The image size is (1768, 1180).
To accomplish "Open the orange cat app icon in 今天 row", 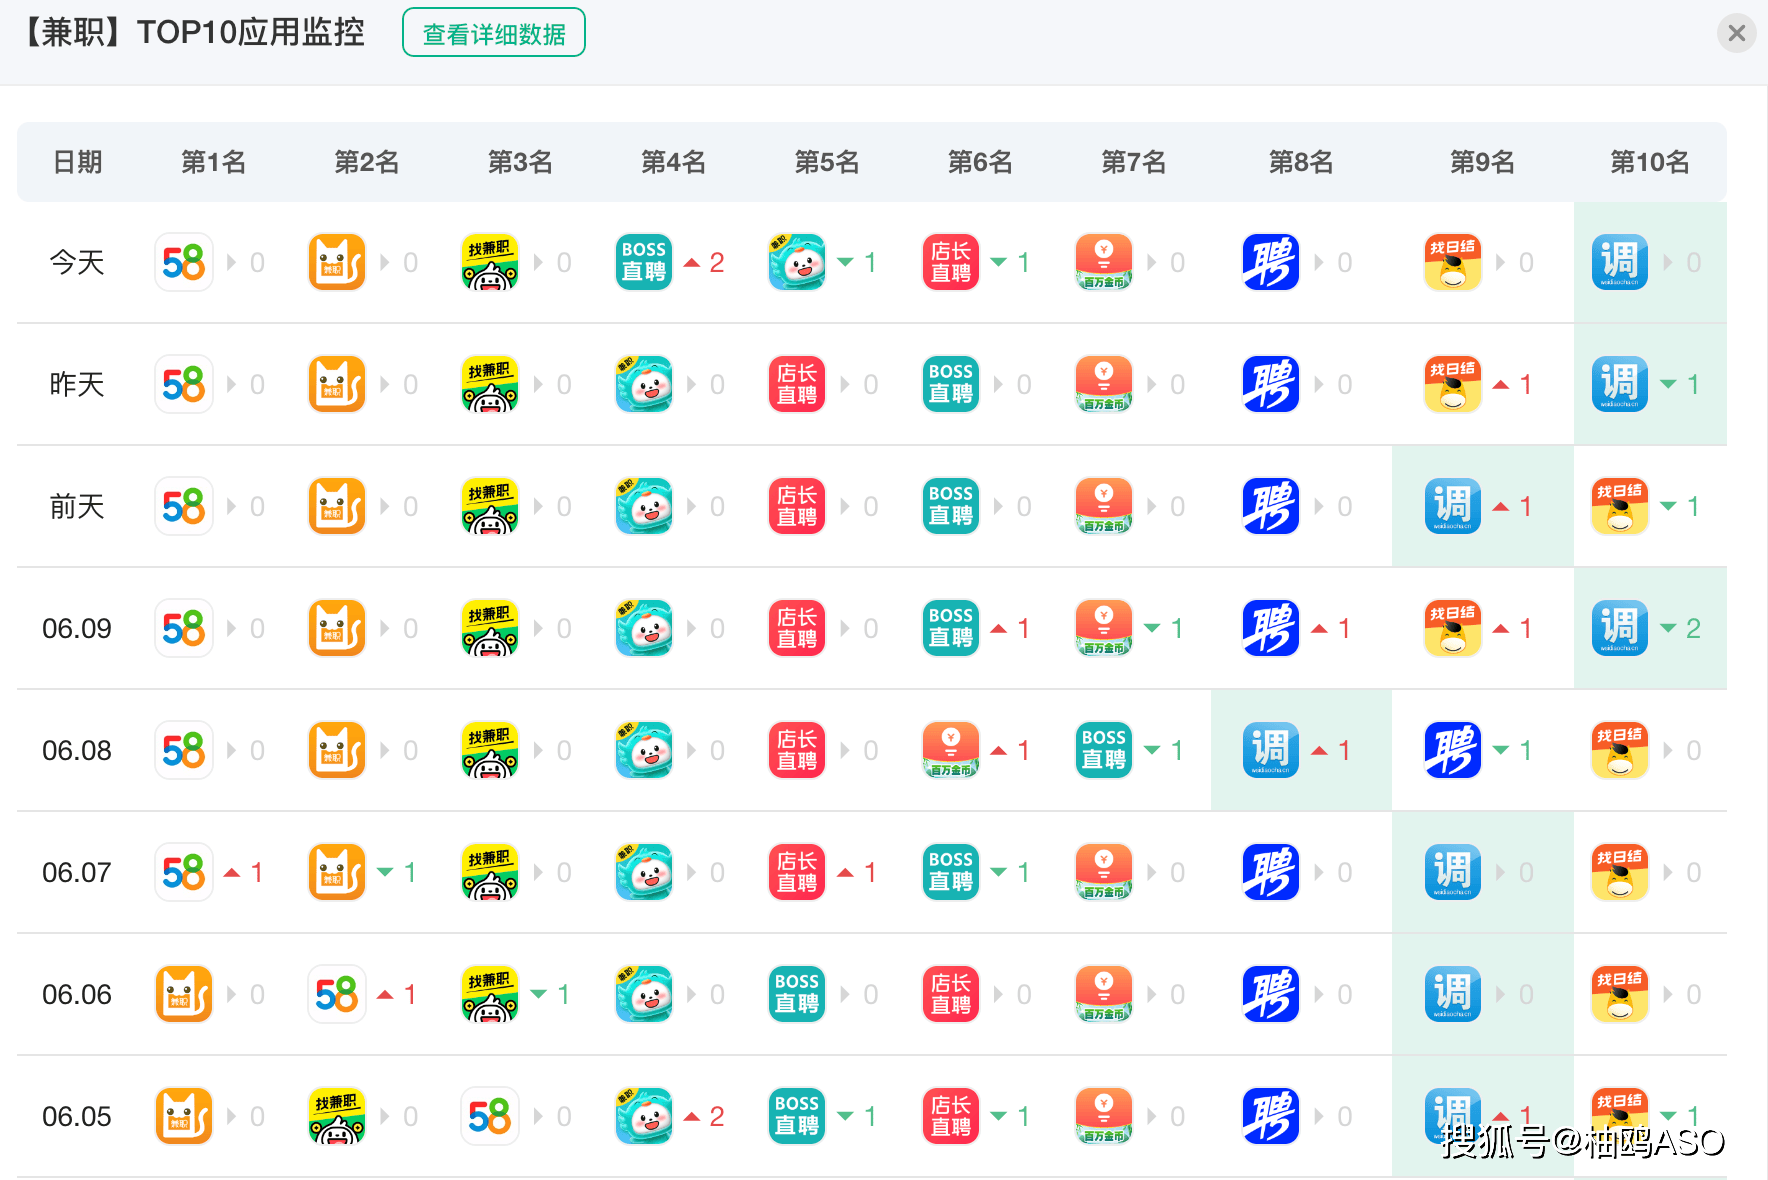I will 337,262.
